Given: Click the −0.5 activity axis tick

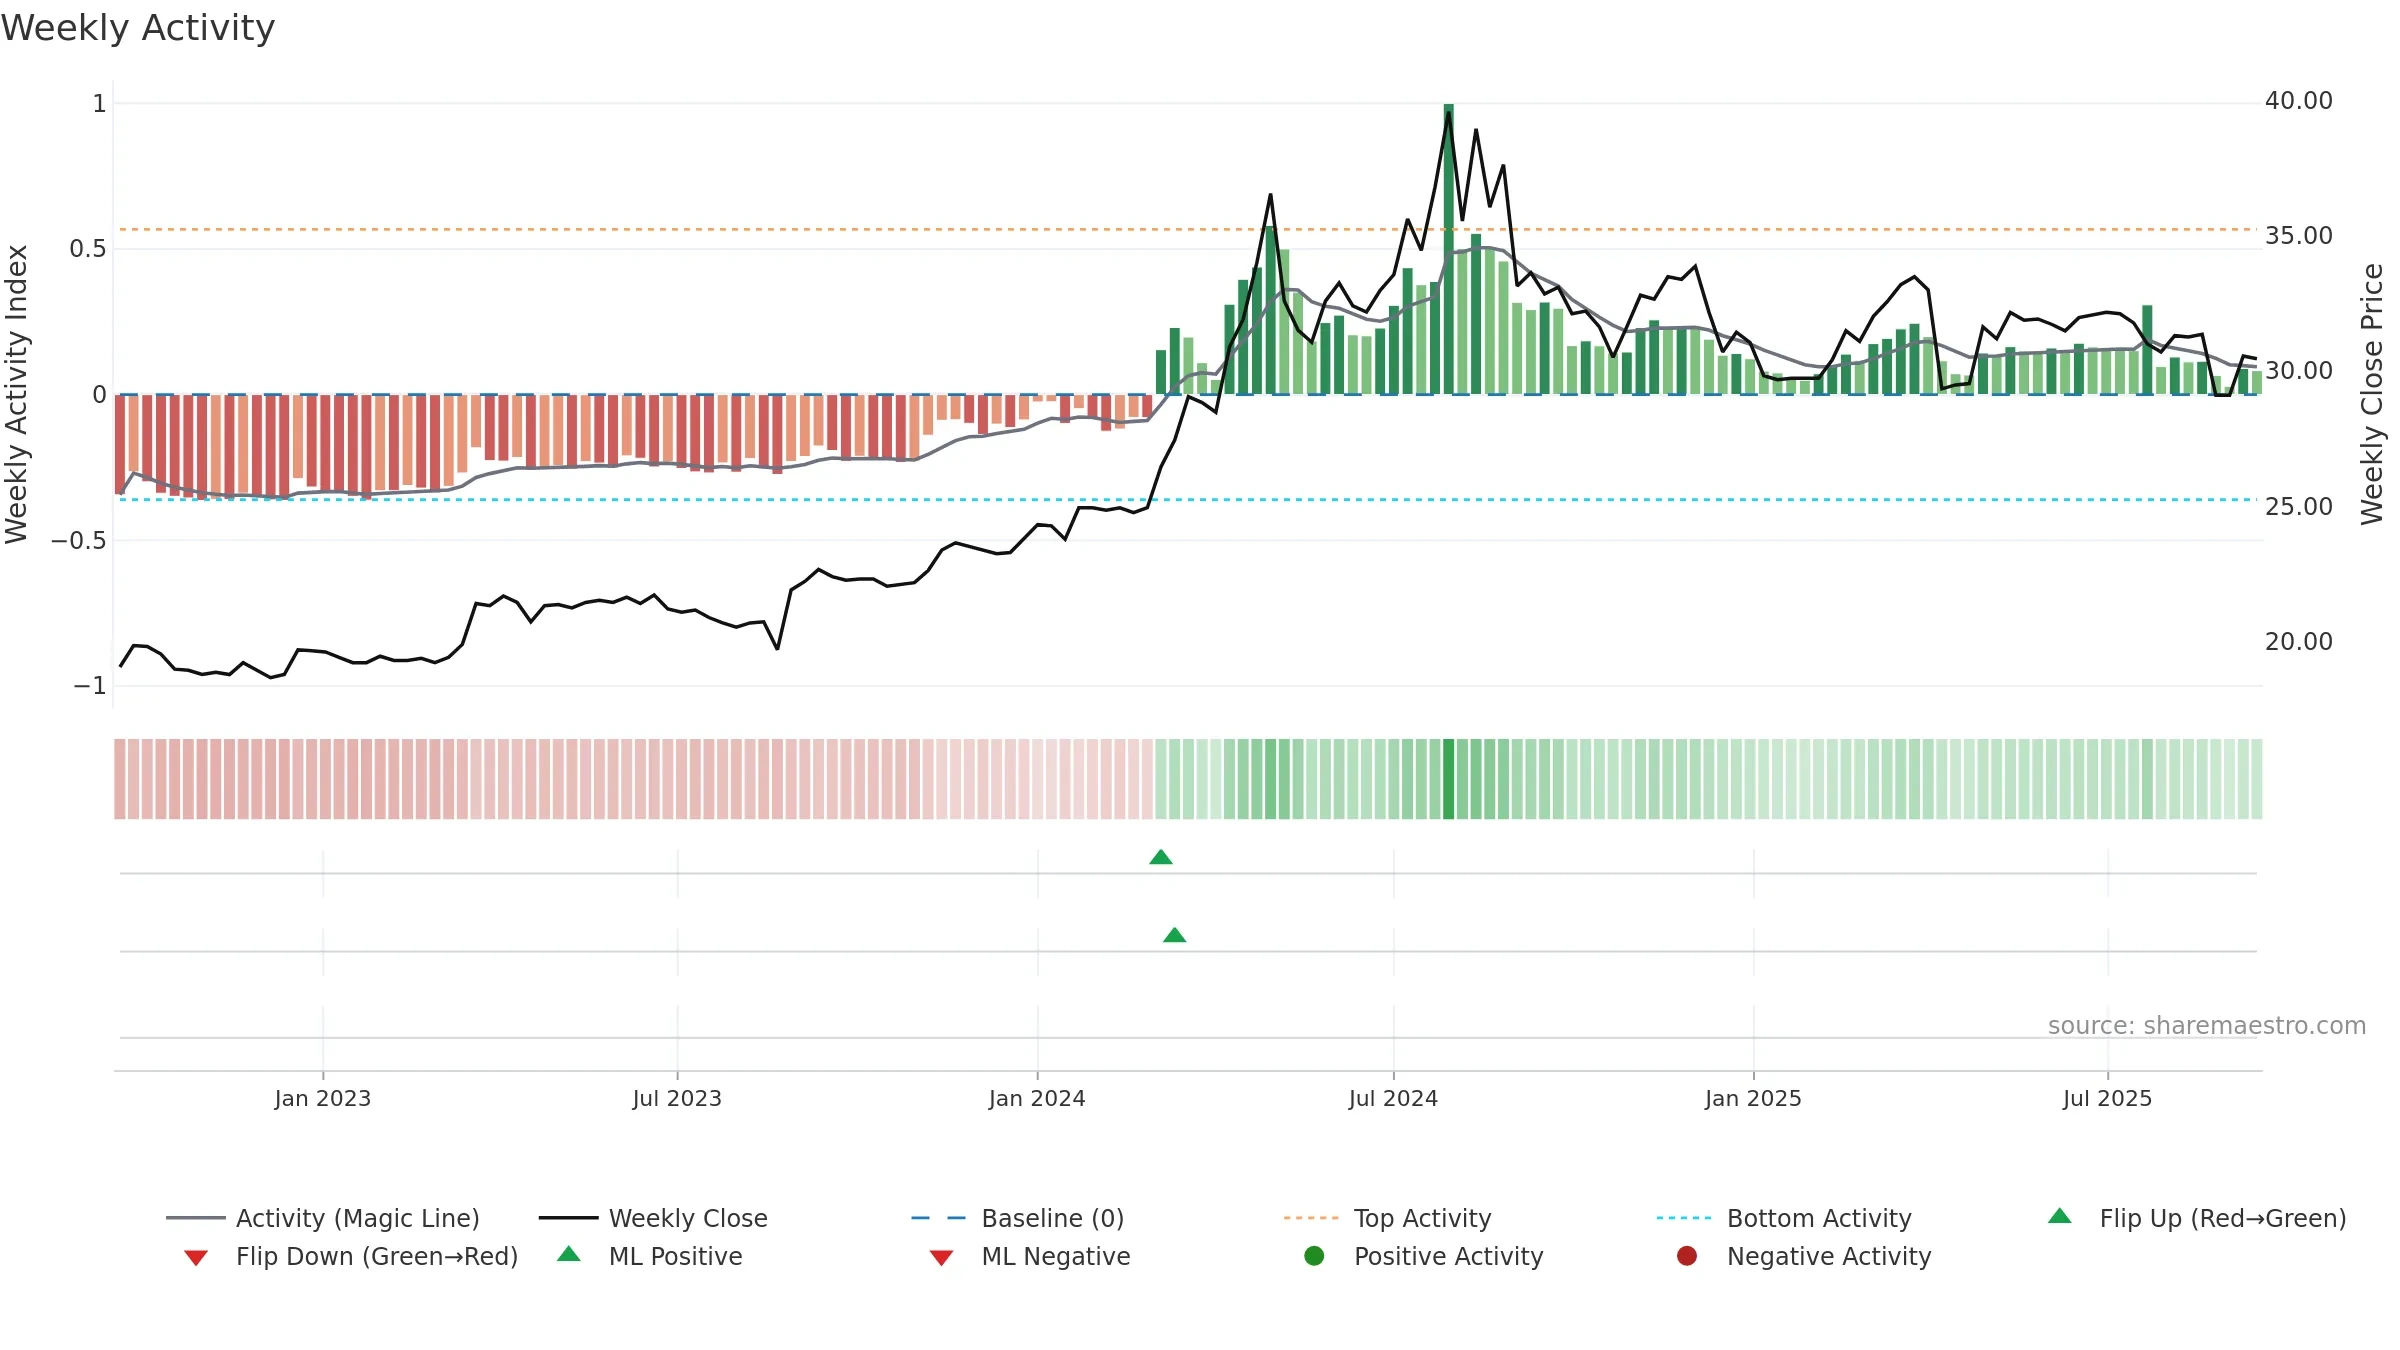Looking at the screenshot, I should click(79, 541).
